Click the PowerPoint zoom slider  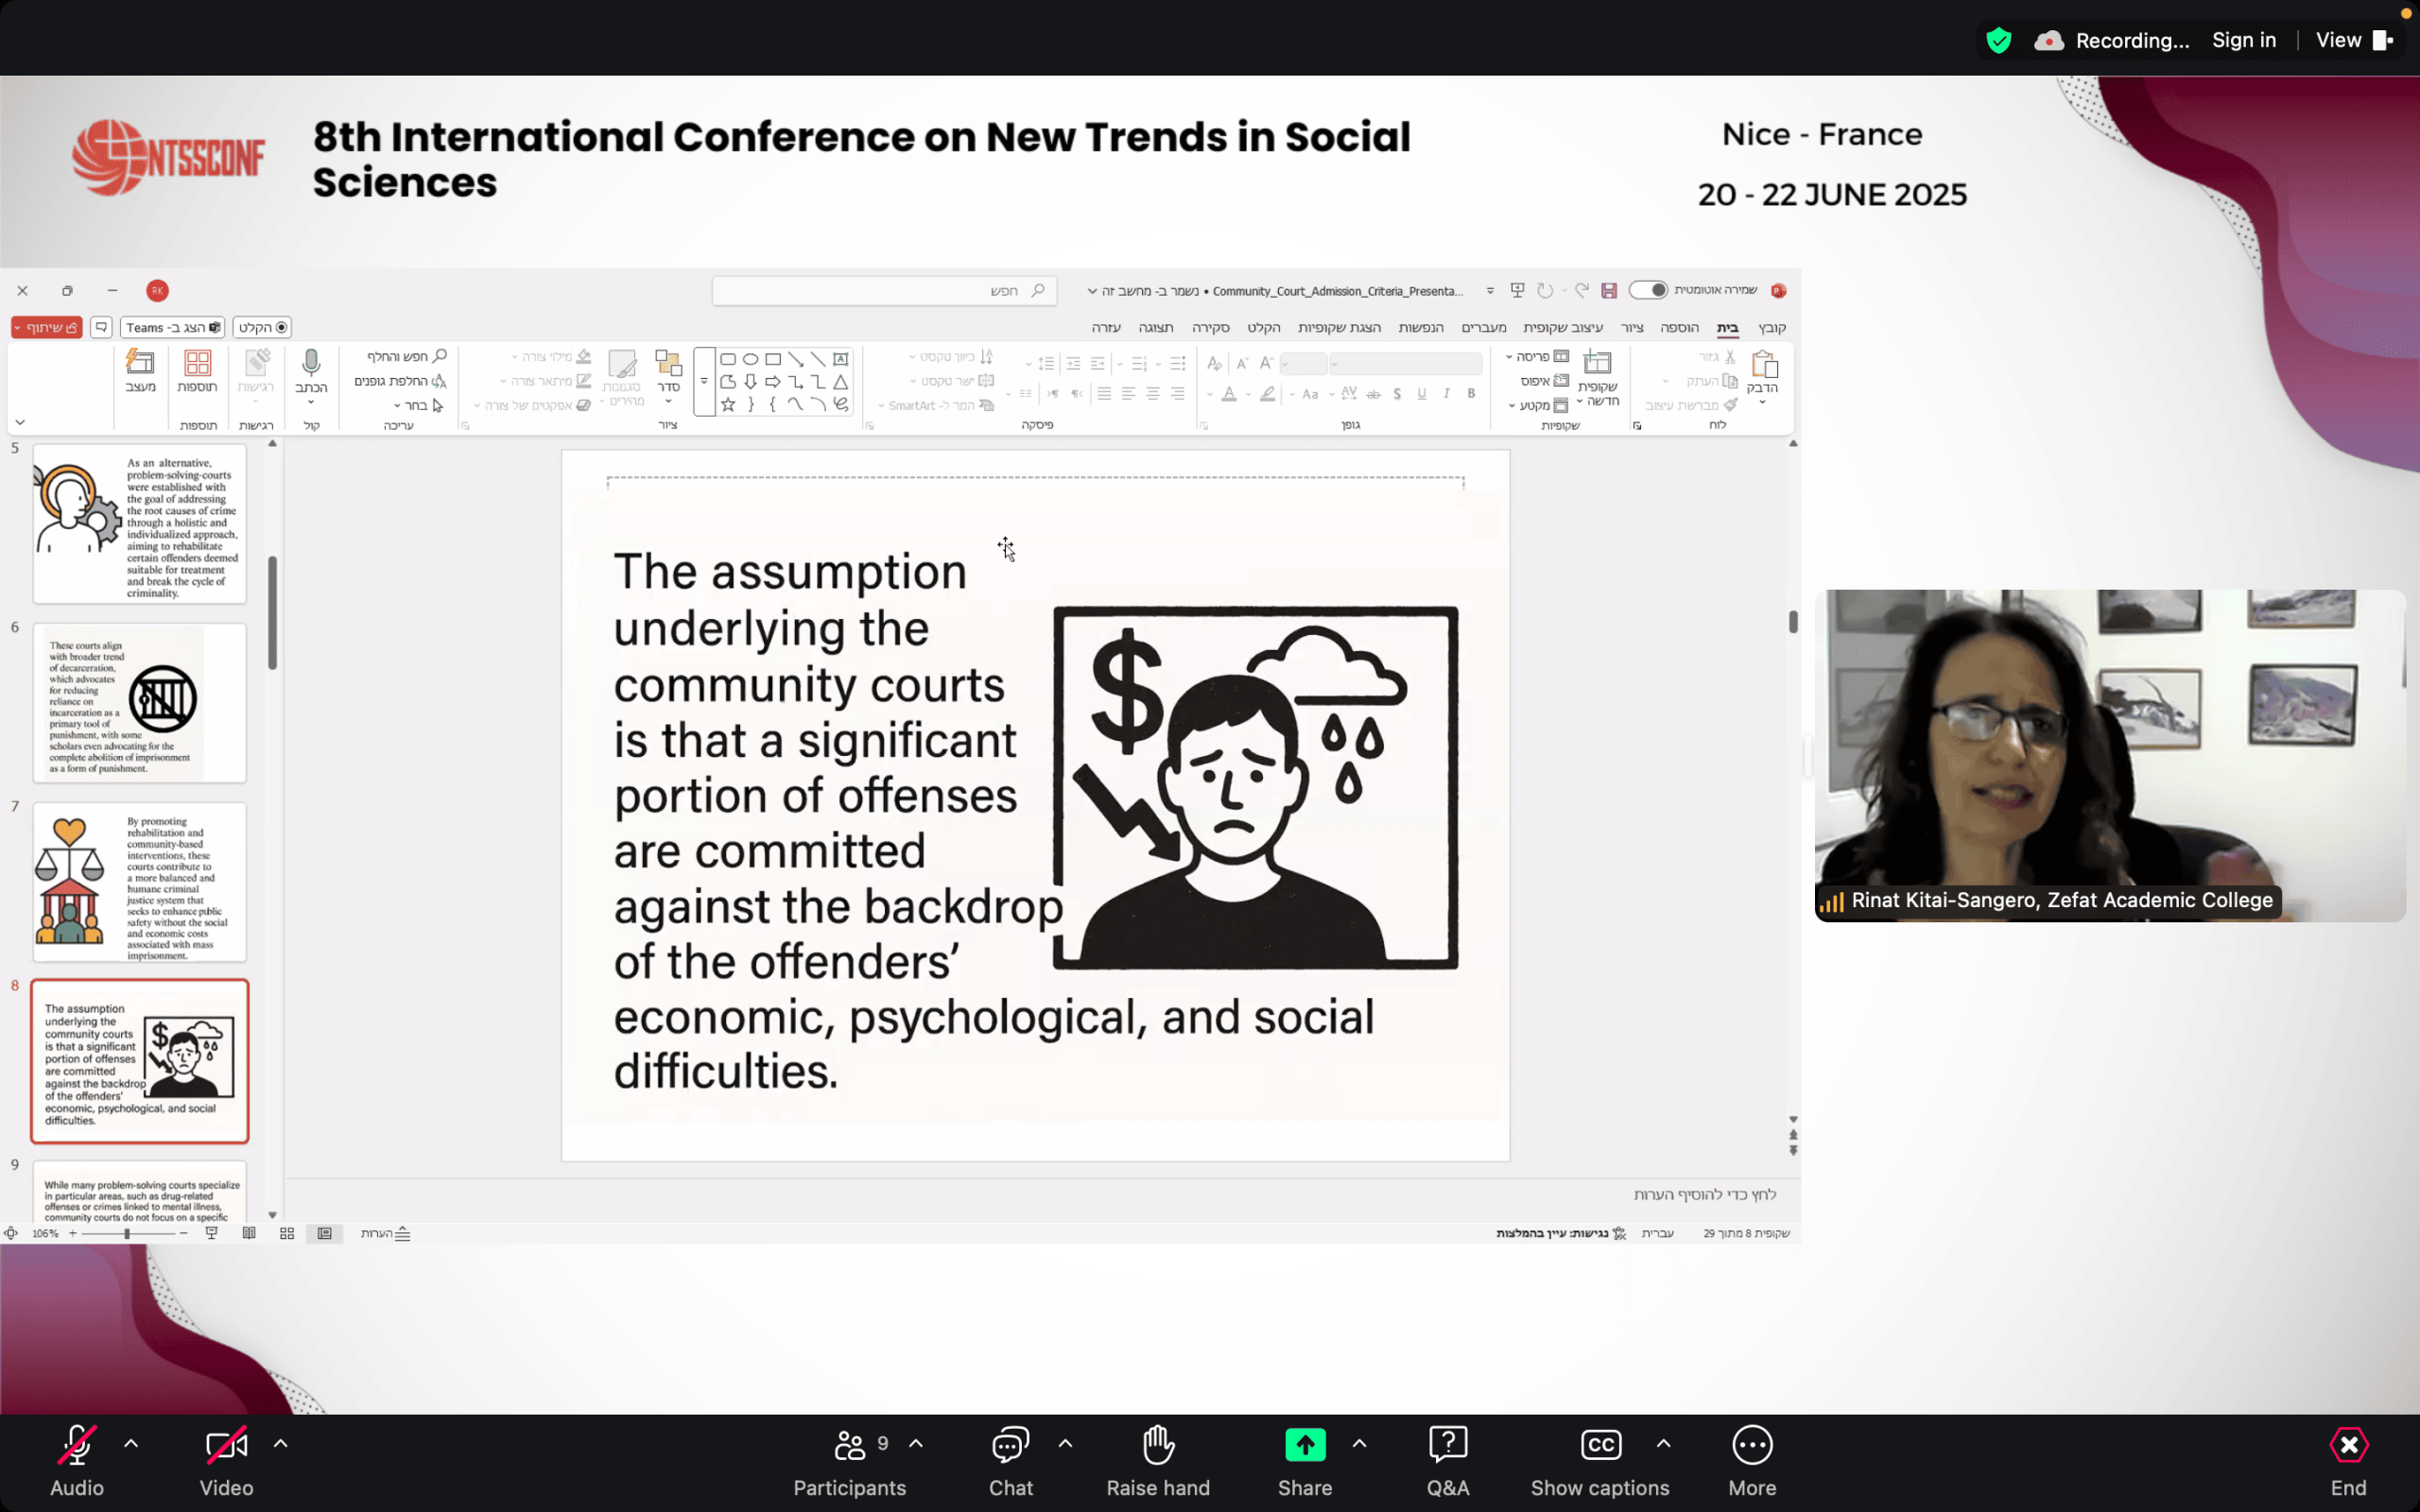(127, 1233)
